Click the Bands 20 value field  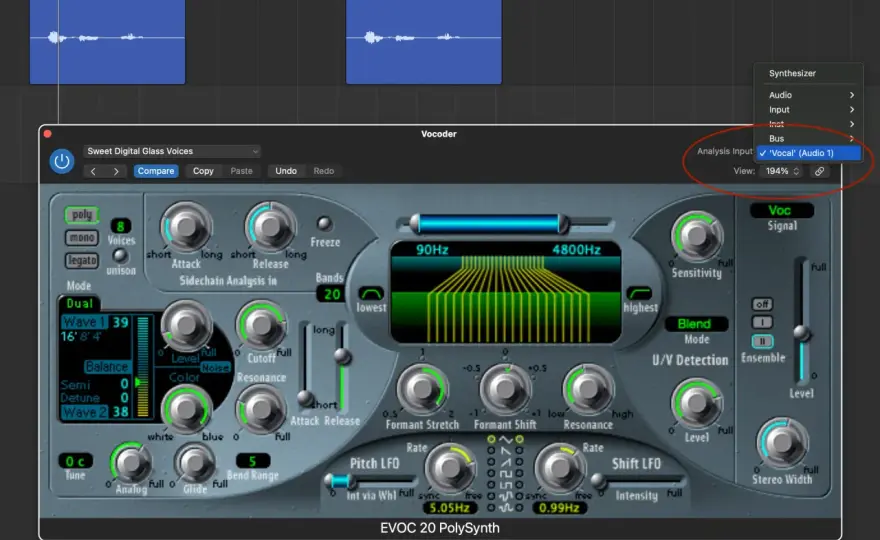point(331,294)
